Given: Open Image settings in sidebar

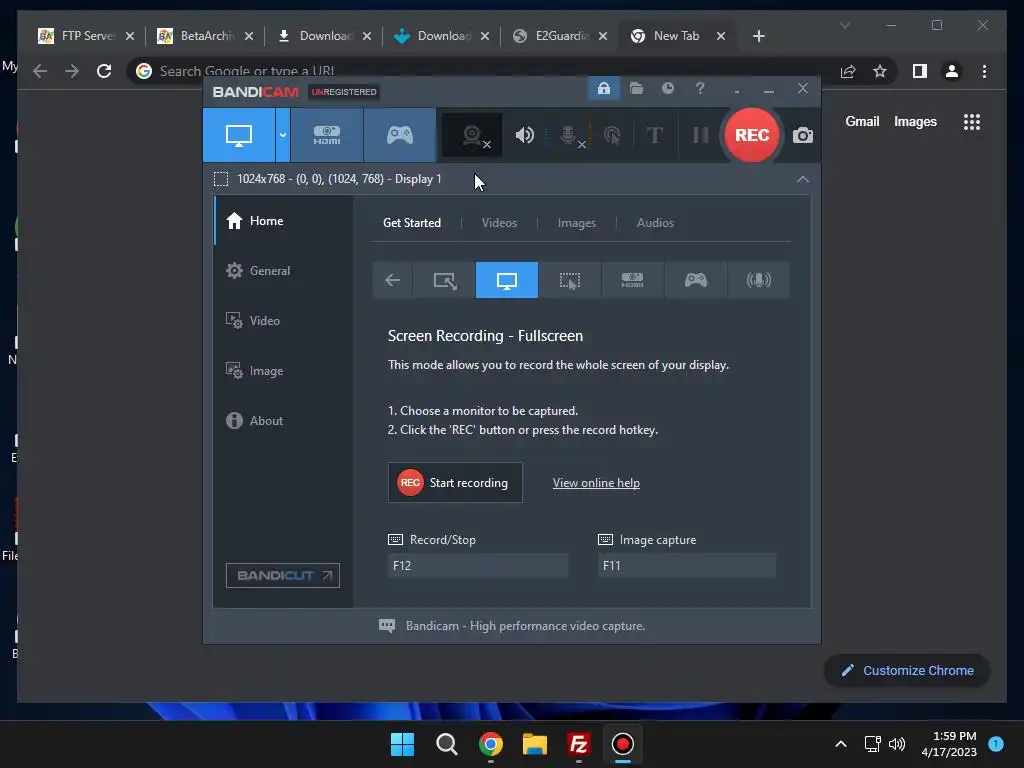Looking at the screenshot, I should pyautogui.click(x=283, y=370).
